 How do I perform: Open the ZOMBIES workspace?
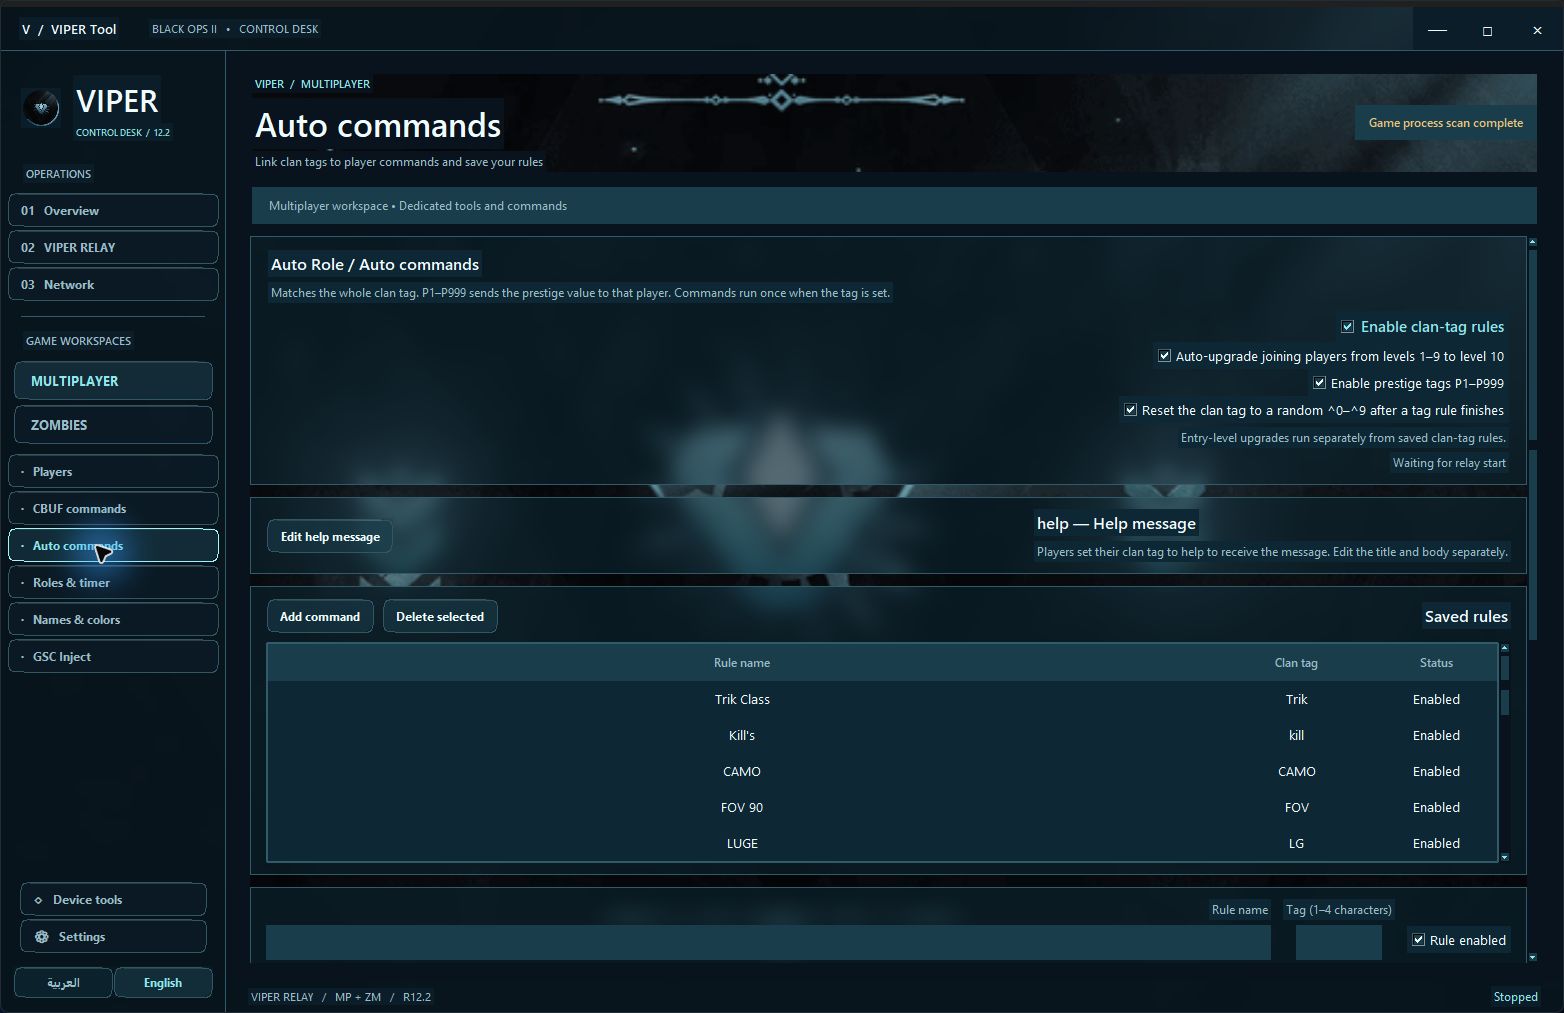click(x=113, y=425)
